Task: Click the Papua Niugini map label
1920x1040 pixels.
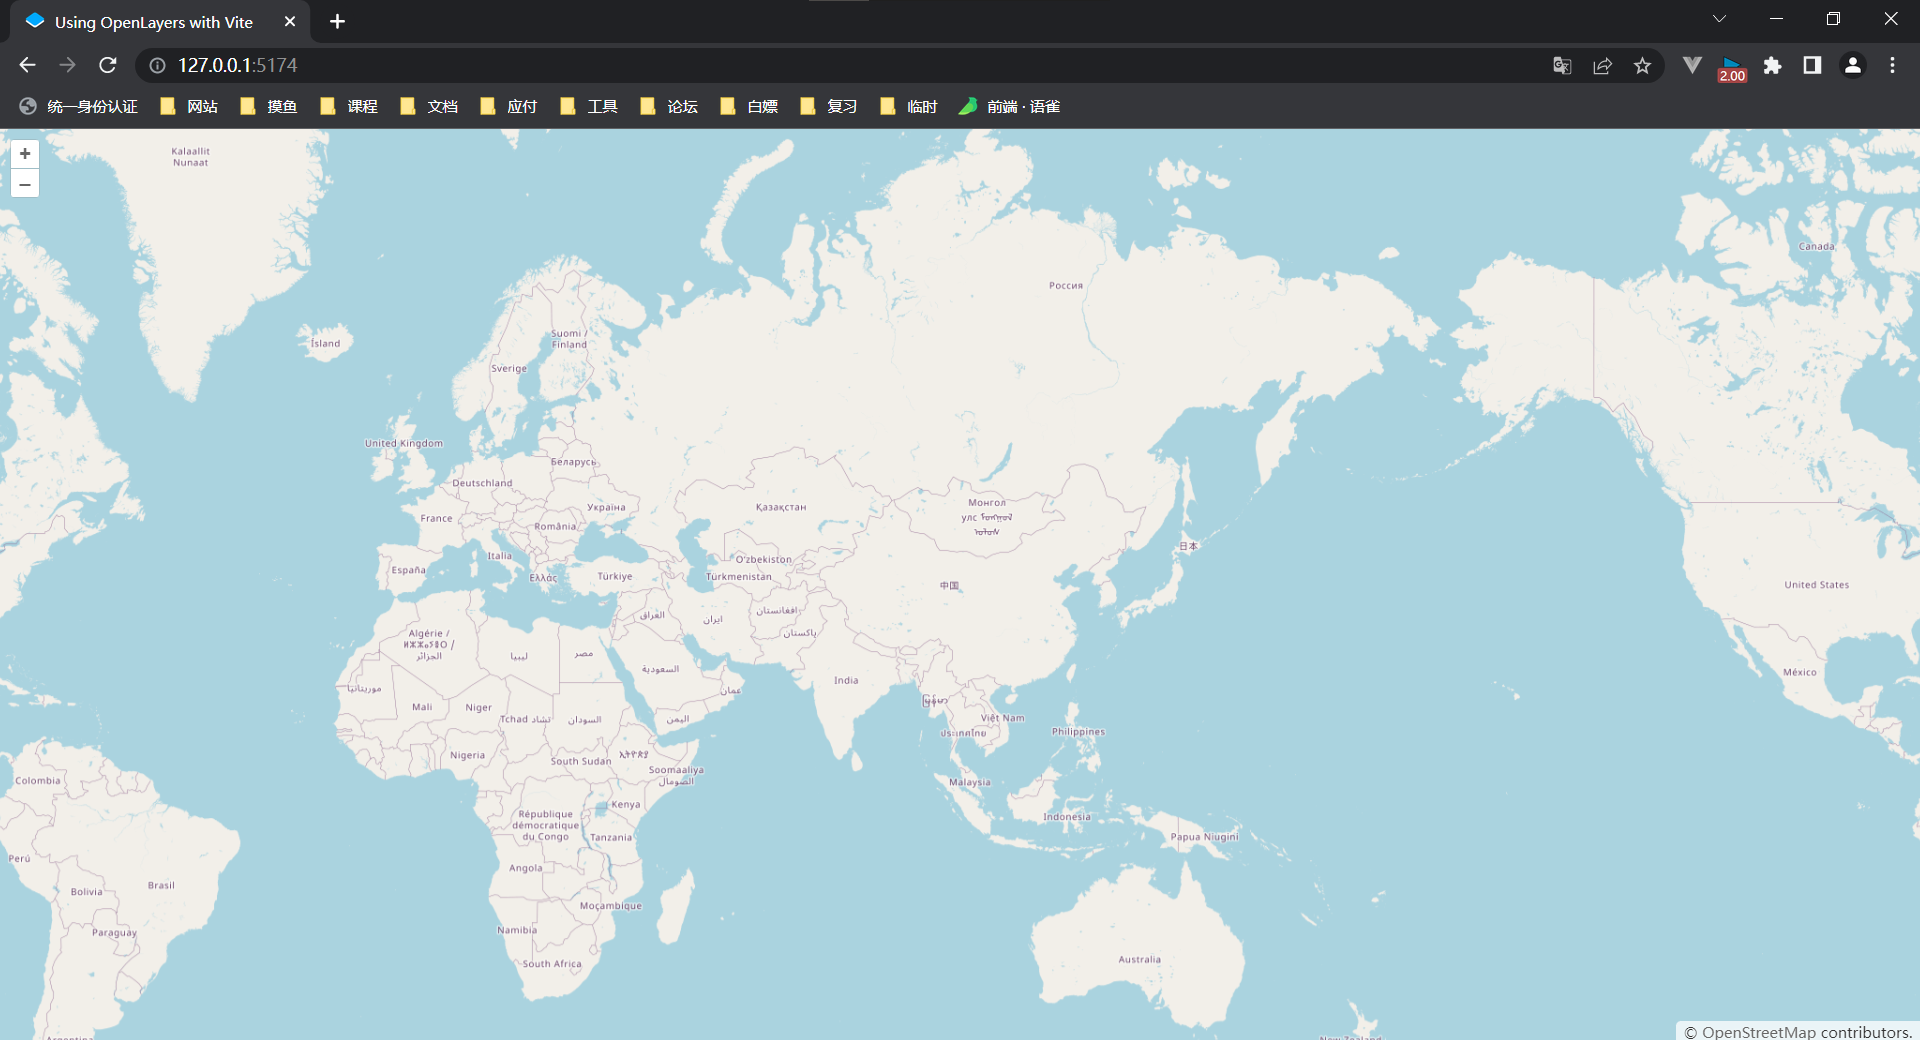Action: point(1204,837)
